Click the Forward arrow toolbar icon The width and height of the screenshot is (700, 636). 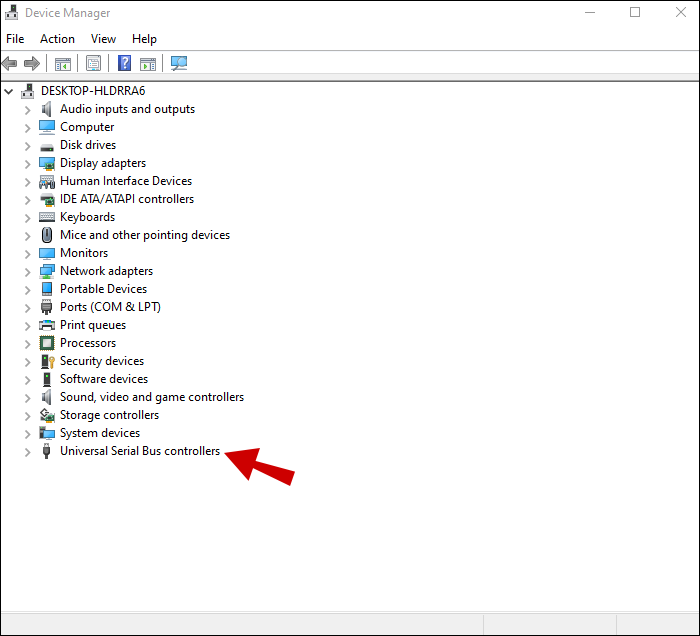click(32, 63)
